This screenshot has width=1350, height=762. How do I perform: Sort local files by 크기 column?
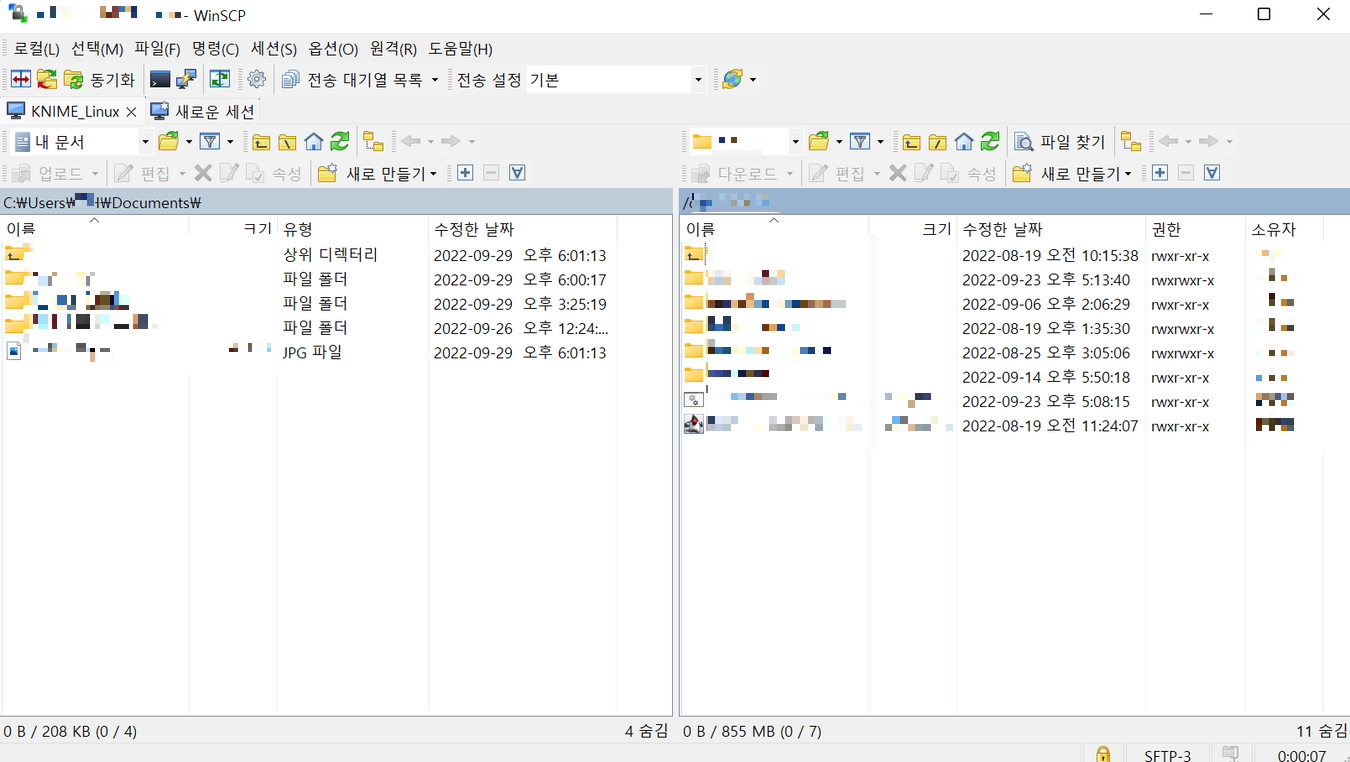(233, 229)
